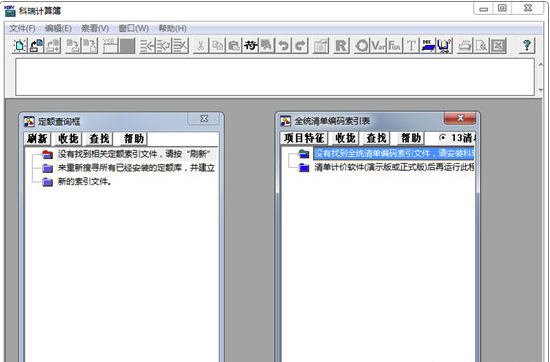The height and width of the screenshot is (362, 550).
Task: Open the 文件(F) menu
Action: 22,28
